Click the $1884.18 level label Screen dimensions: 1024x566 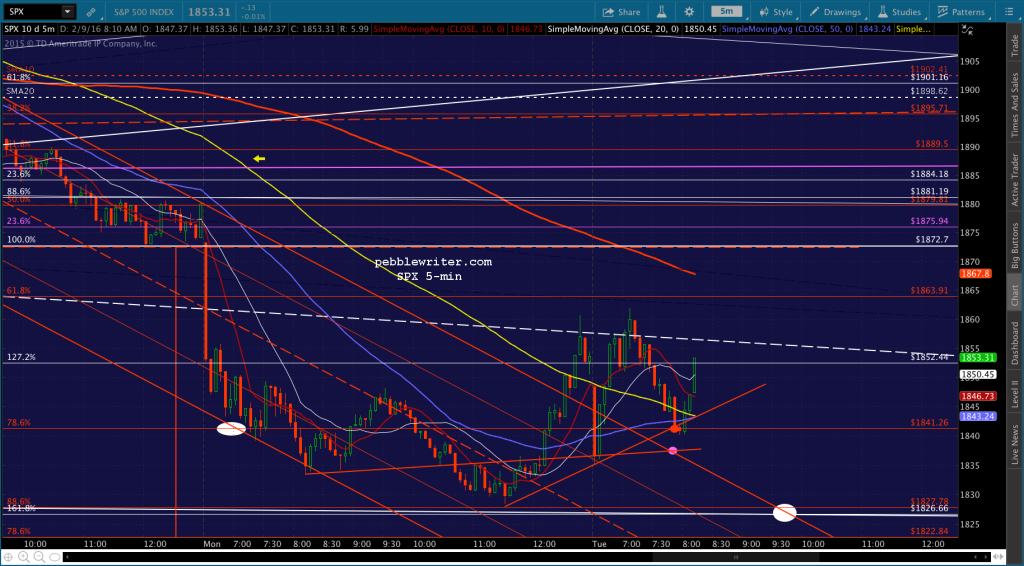[929, 174]
